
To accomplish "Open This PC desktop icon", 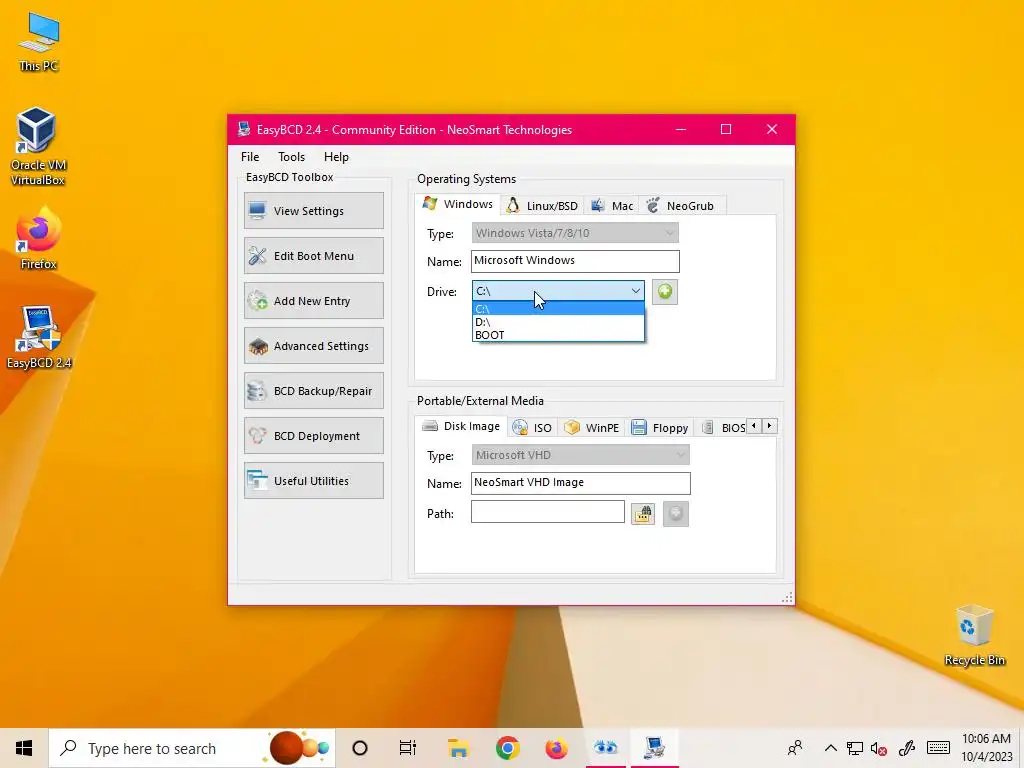I will 39,42.
